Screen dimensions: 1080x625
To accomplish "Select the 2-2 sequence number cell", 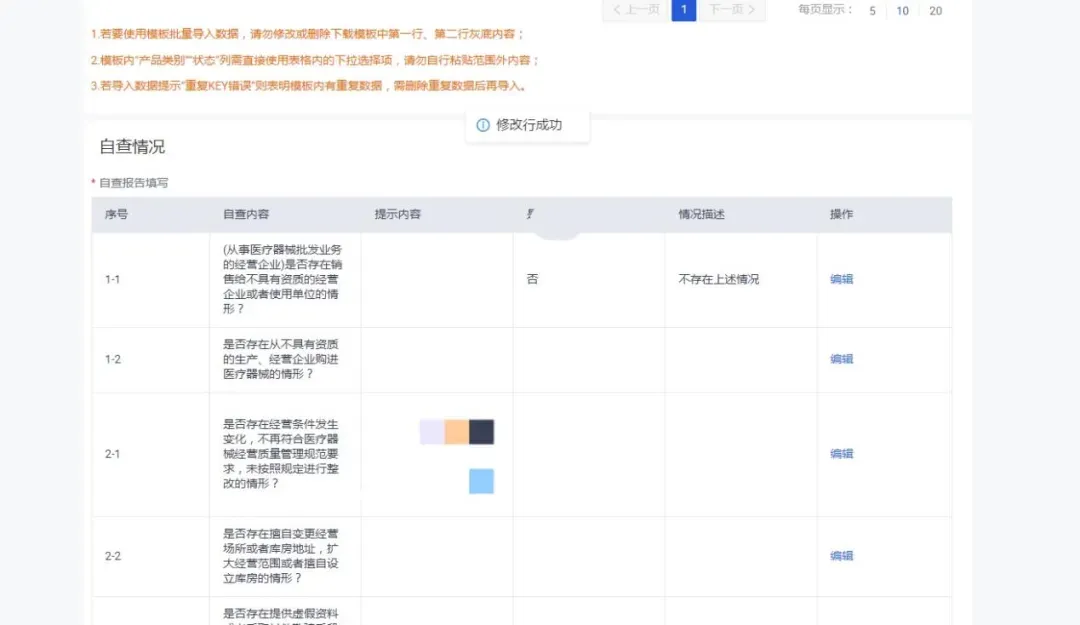I will (112, 555).
